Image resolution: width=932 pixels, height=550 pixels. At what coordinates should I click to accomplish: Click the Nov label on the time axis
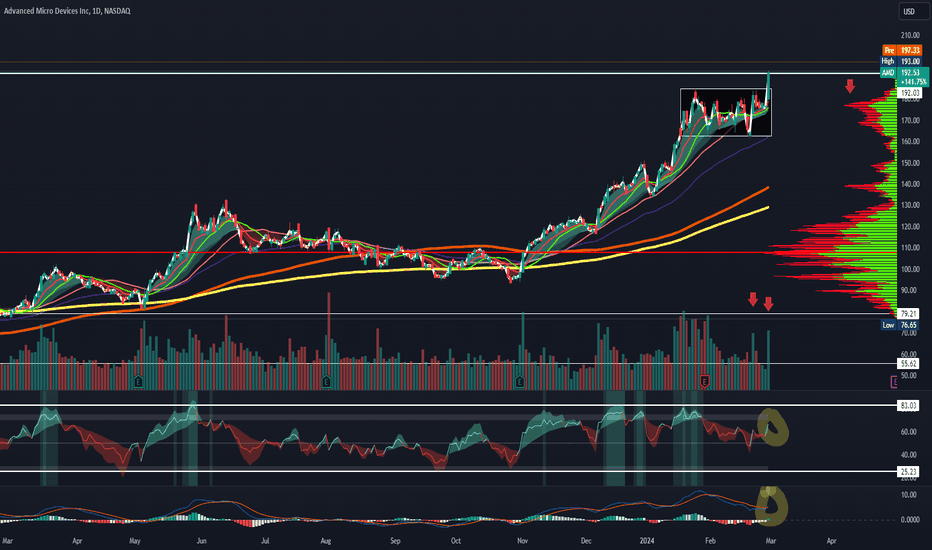522,541
